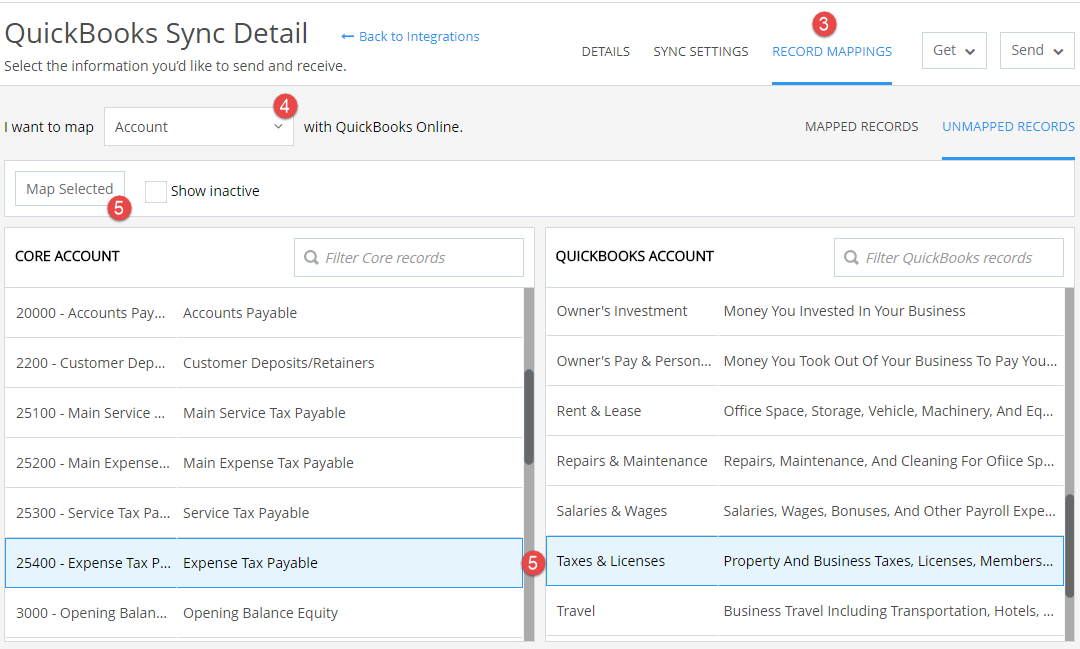Click the Customer Deposits/Retainers description cell
This screenshot has width=1080, height=649.
pyautogui.click(x=278, y=363)
